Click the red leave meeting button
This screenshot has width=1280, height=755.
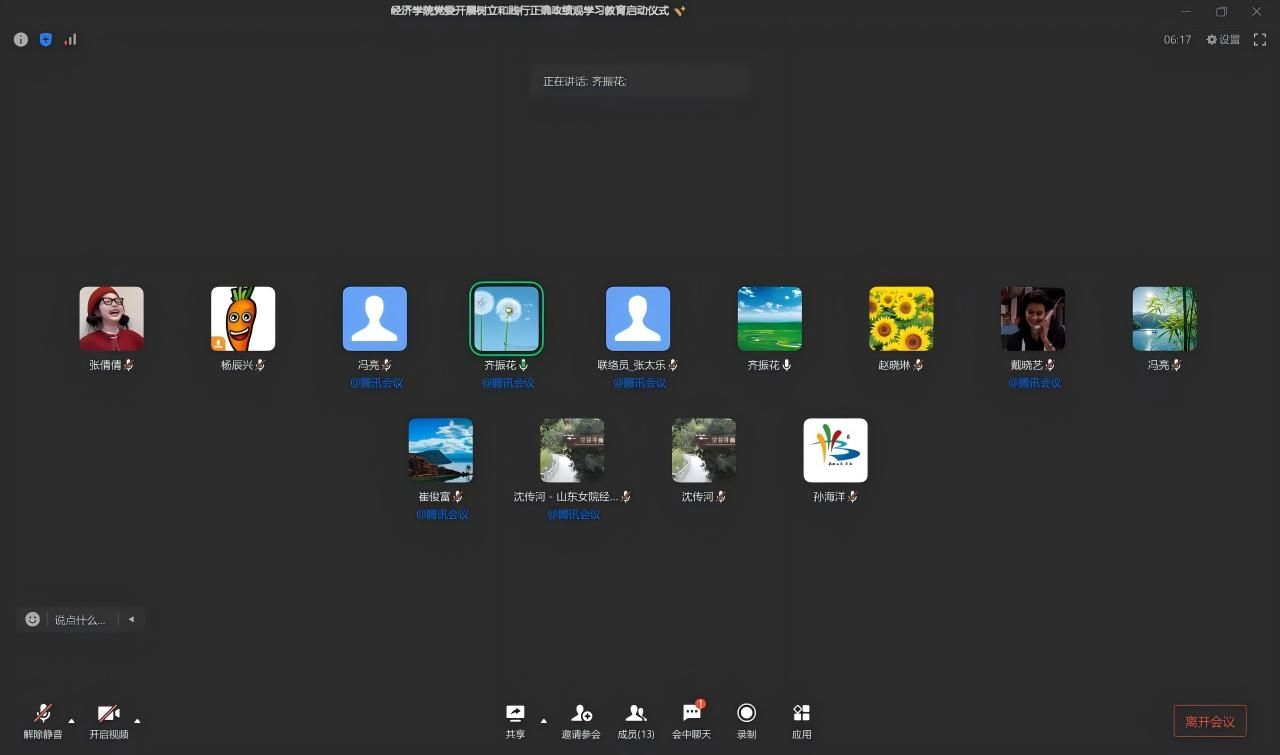coord(1209,721)
